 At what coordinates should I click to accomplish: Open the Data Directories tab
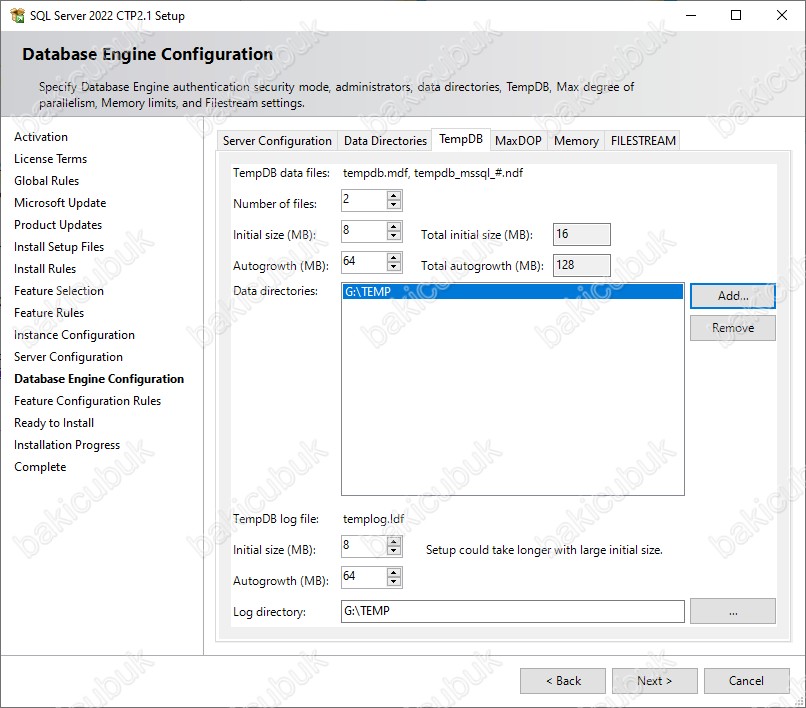pyautogui.click(x=385, y=141)
